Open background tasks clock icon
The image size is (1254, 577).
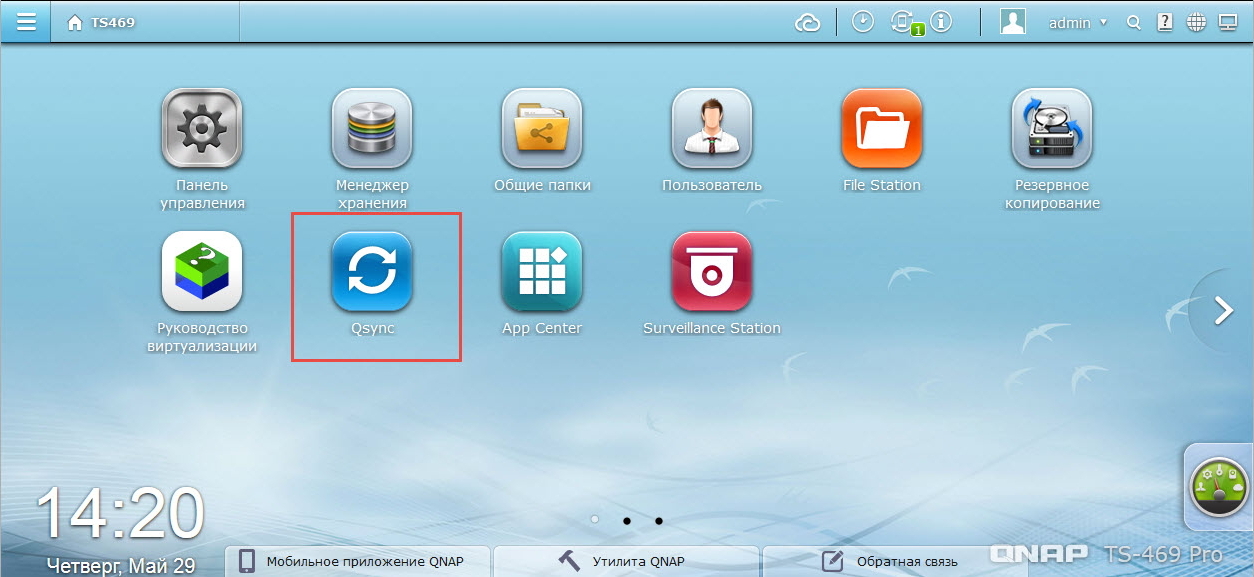(862, 22)
